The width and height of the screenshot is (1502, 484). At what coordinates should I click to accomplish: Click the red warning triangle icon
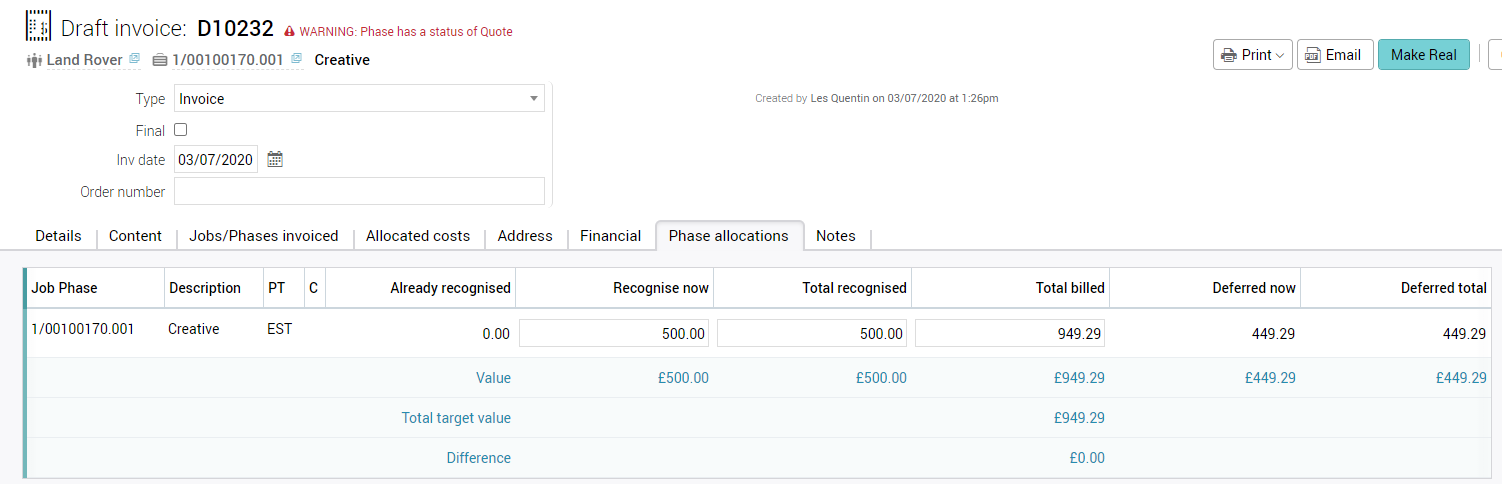coord(290,32)
